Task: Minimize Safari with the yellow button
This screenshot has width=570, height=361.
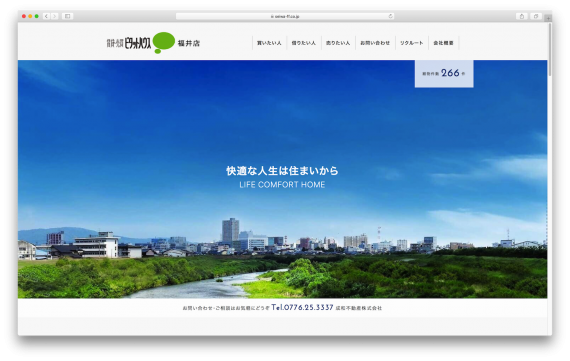Action: [x=30, y=16]
